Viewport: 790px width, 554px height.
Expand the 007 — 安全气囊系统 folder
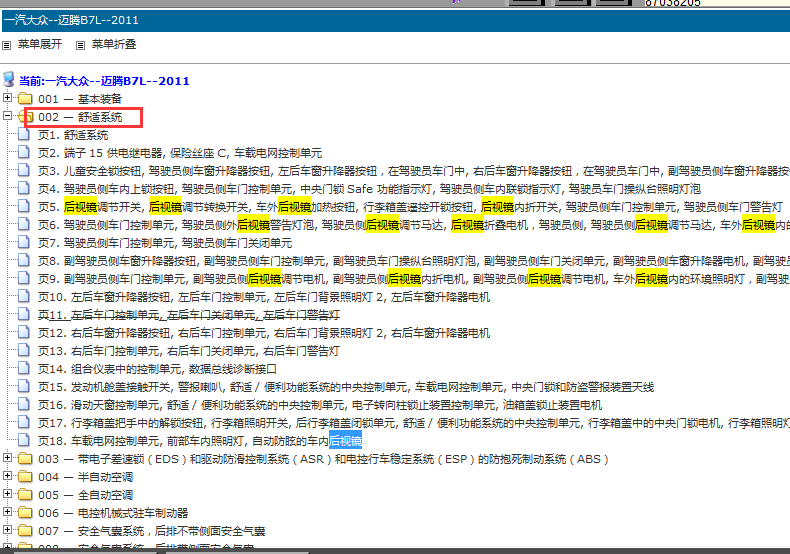point(7,530)
